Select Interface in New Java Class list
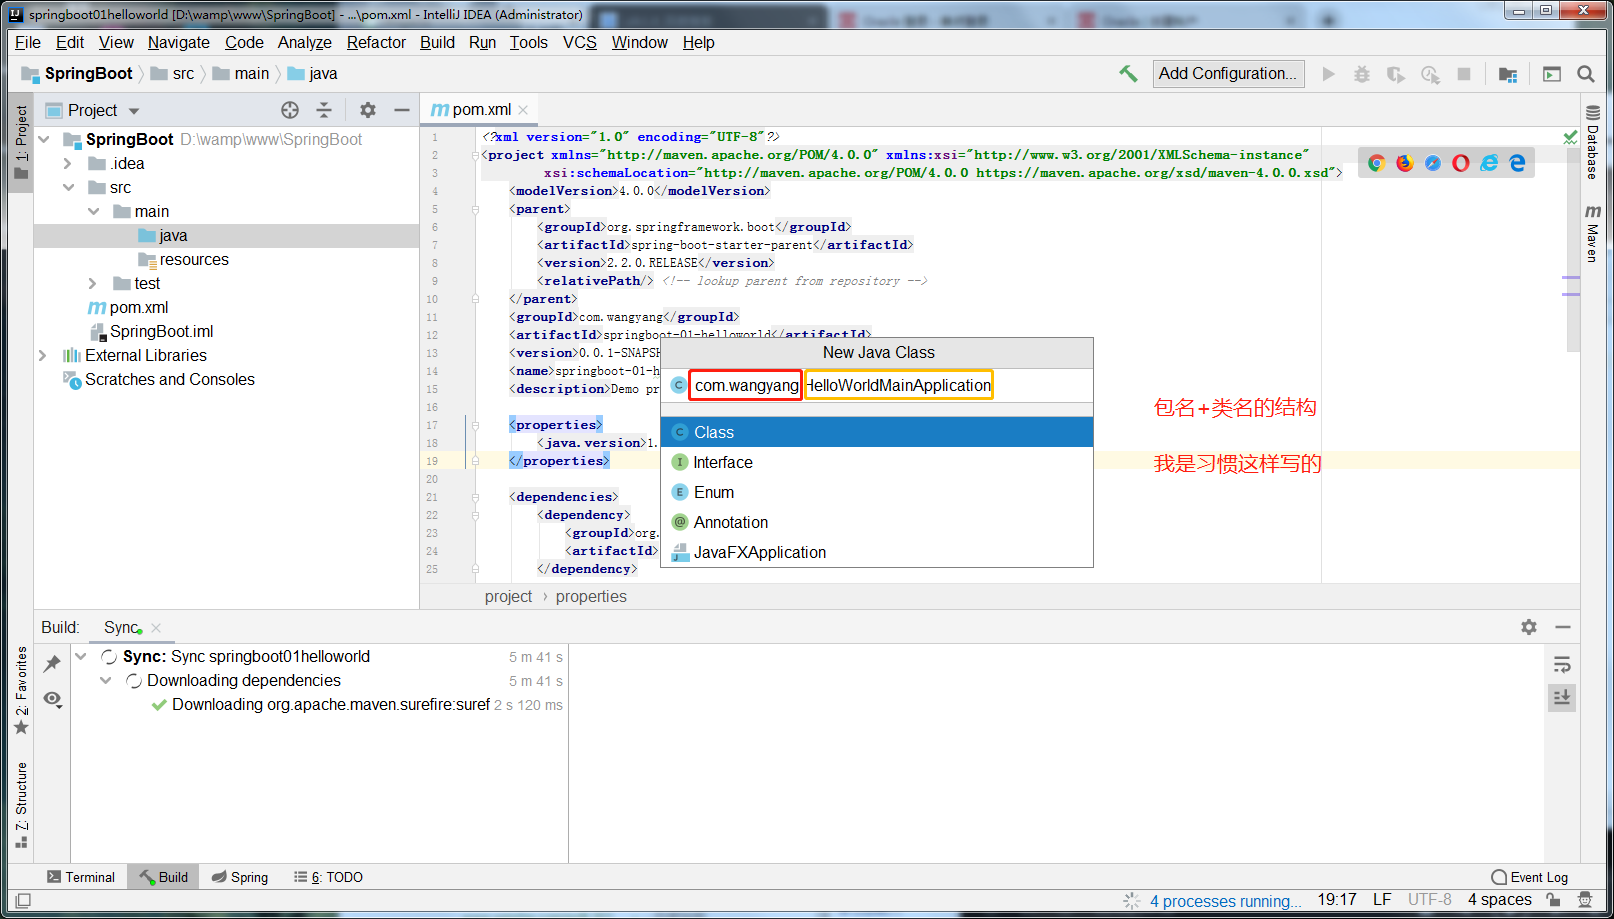The image size is (1614, 919). (877, 462)
